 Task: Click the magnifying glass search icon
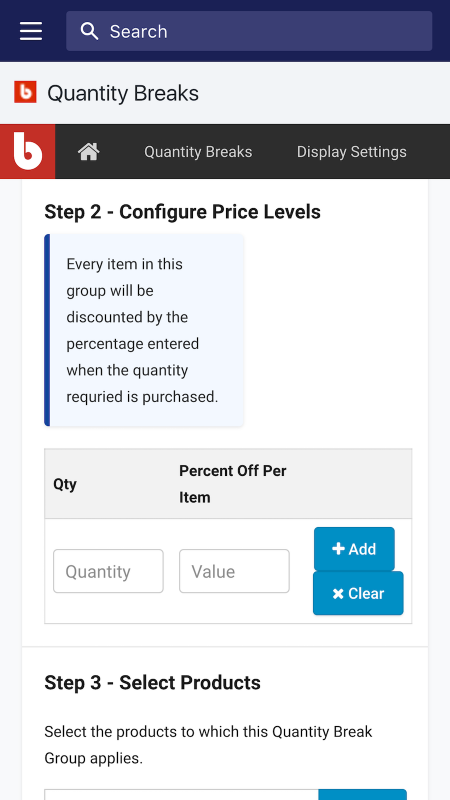click(89, 31)
